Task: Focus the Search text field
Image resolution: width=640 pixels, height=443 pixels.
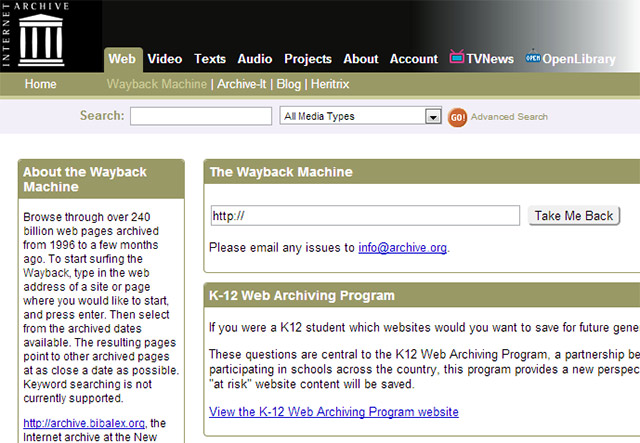Action: click(x=201, y=116)
